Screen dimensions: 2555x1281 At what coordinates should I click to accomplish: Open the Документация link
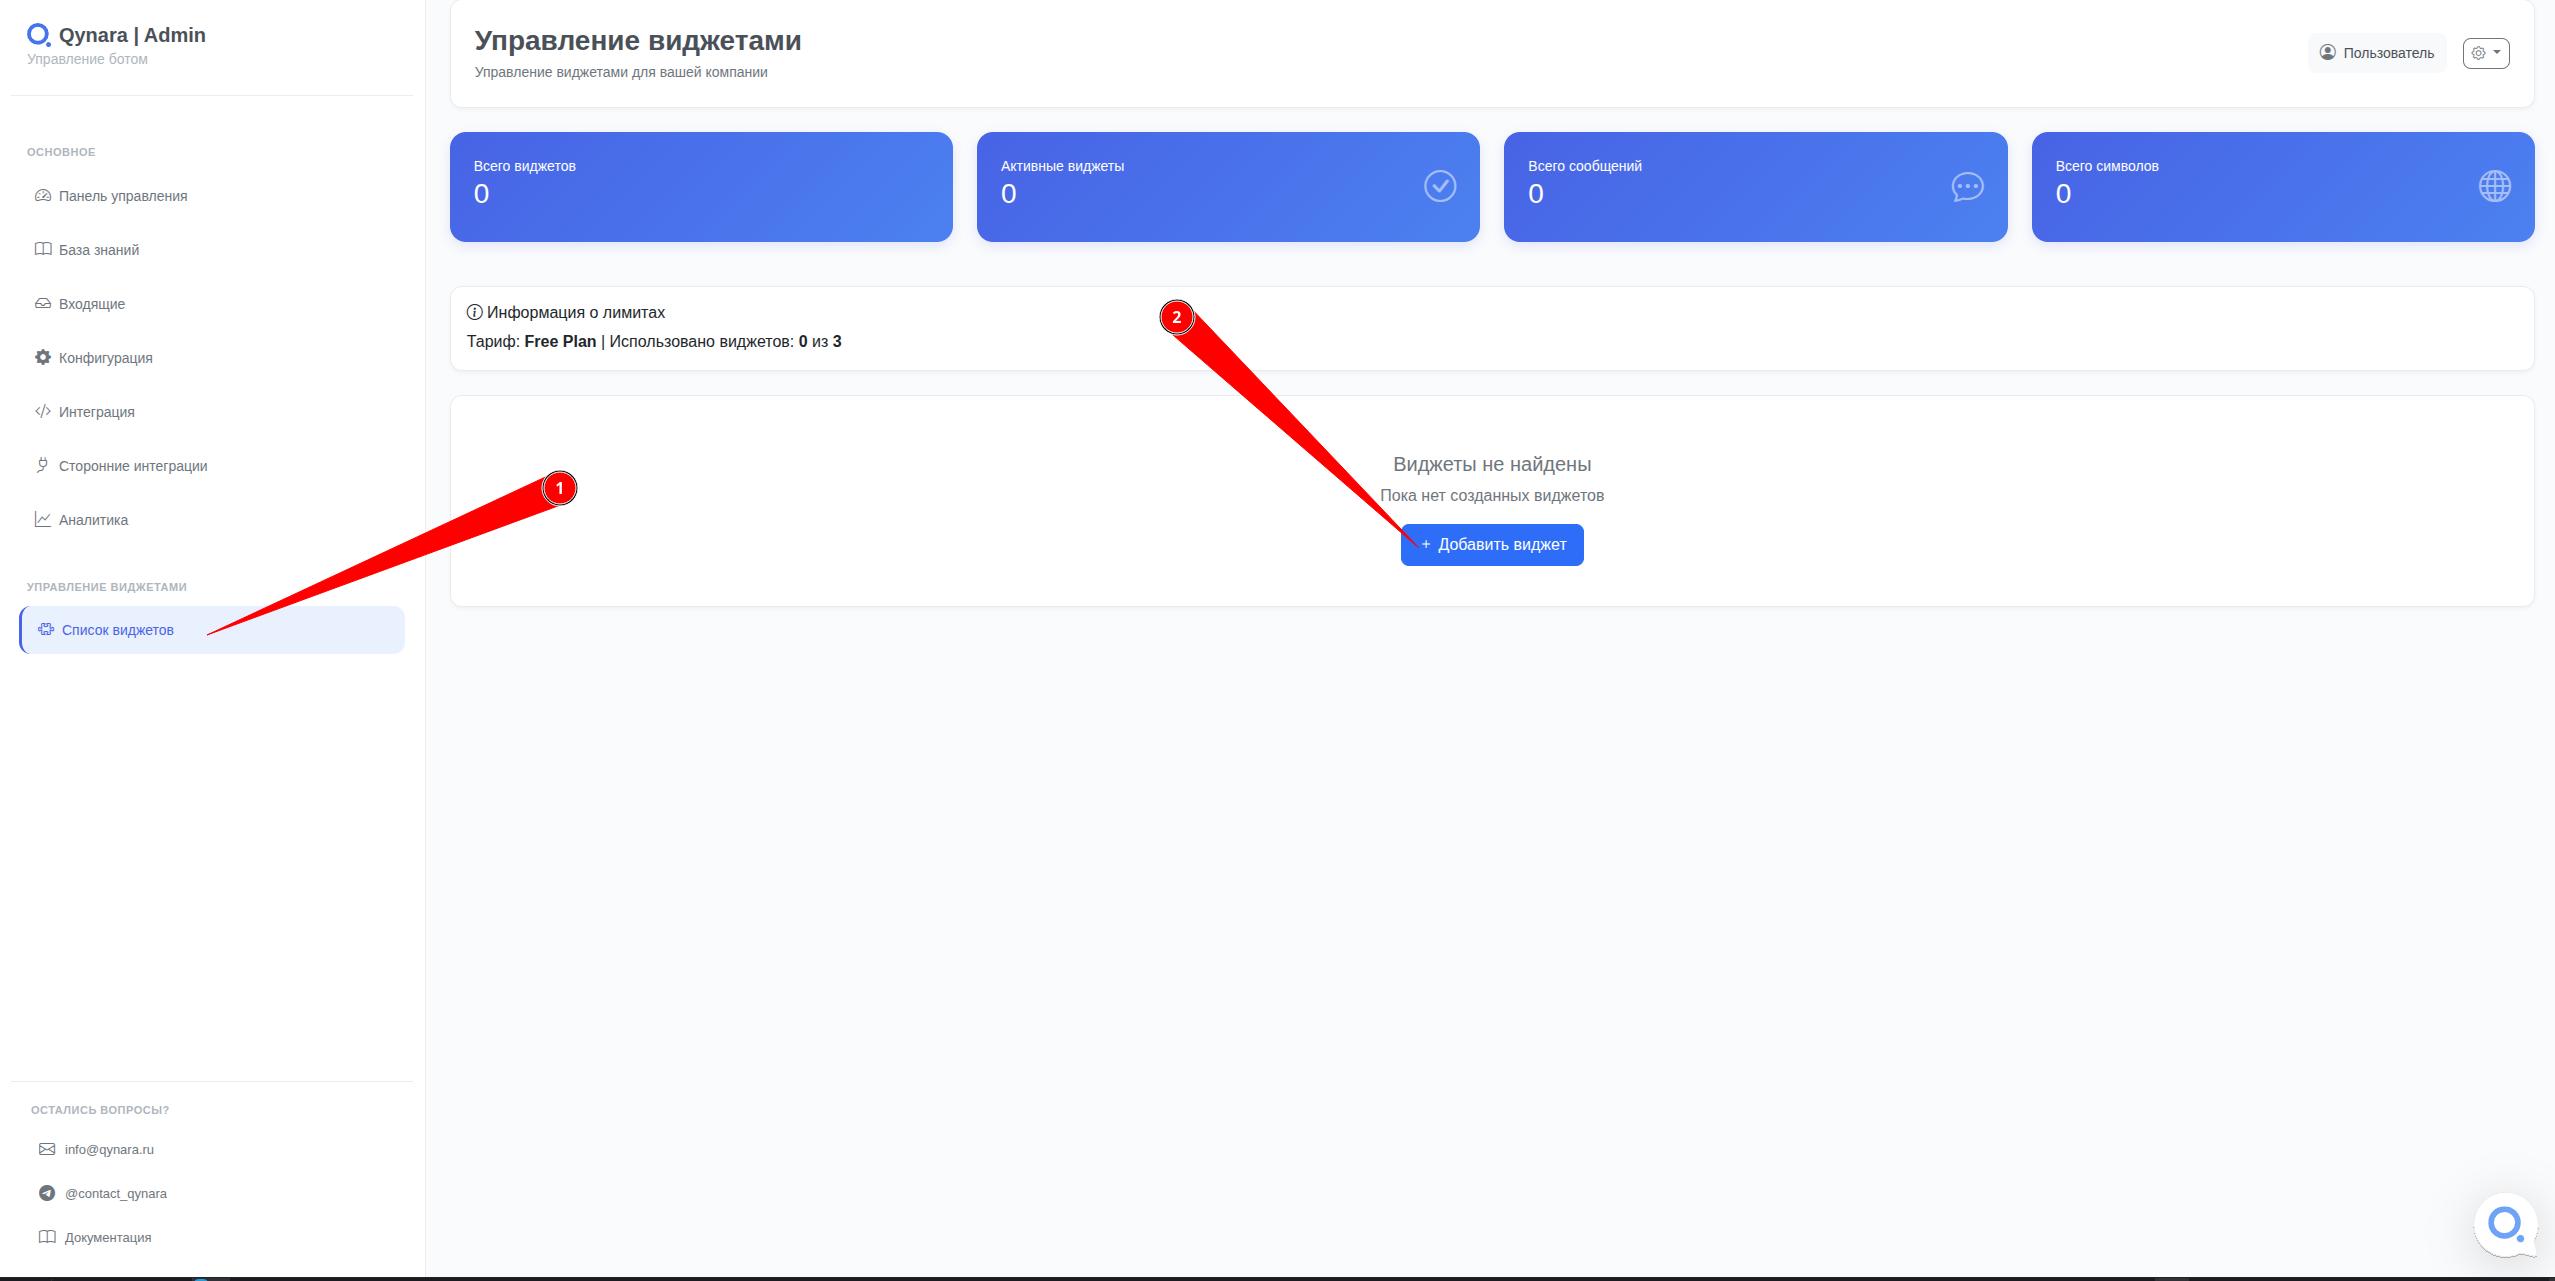pos(107,1237)
